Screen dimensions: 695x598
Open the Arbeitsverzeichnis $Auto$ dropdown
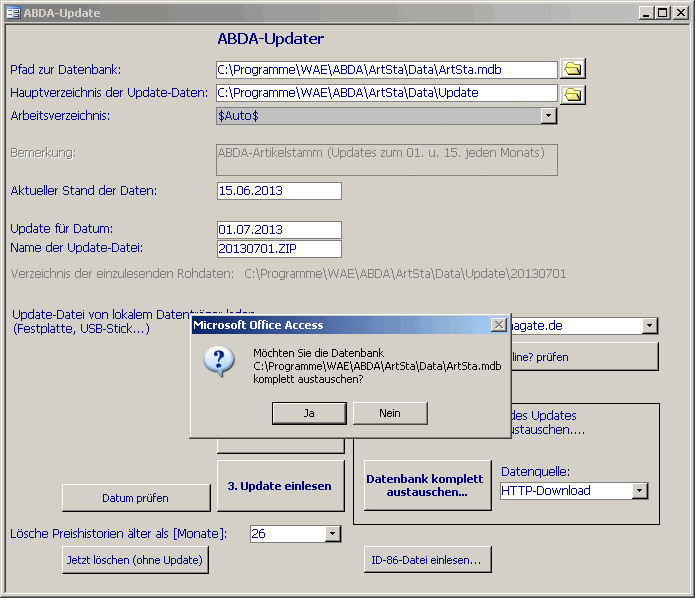548,116
